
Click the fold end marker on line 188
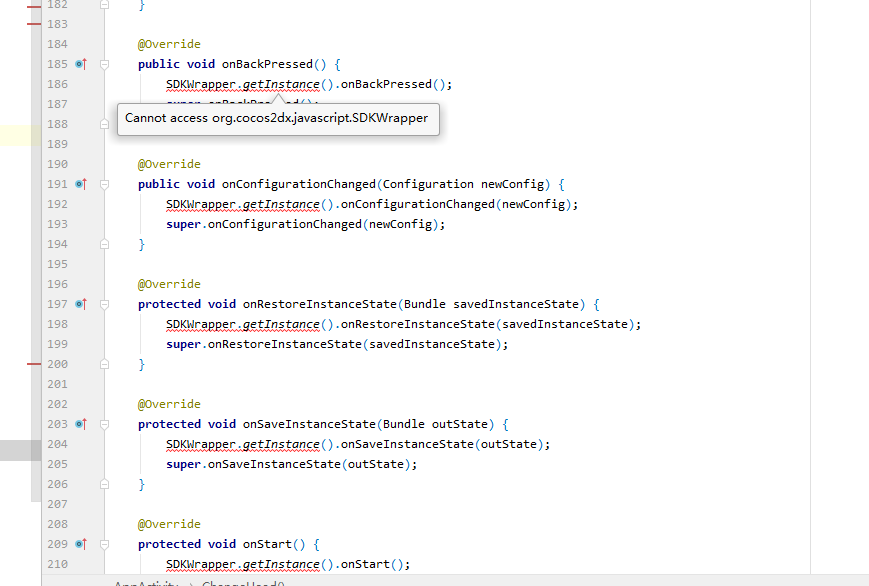click(x=104, y=124)
